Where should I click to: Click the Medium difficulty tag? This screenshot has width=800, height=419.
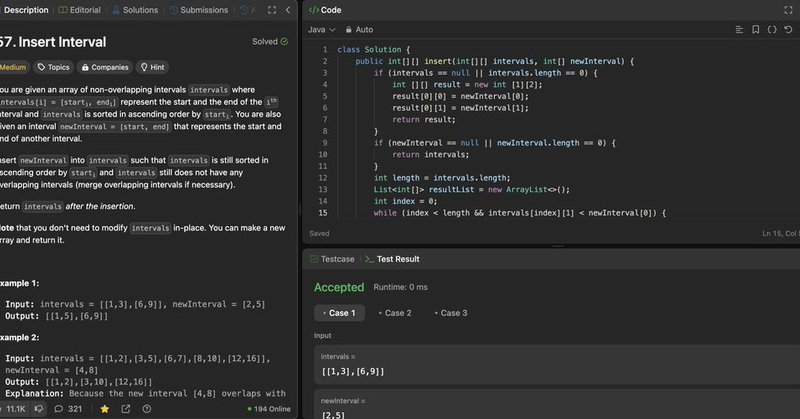tap(13, 67)
